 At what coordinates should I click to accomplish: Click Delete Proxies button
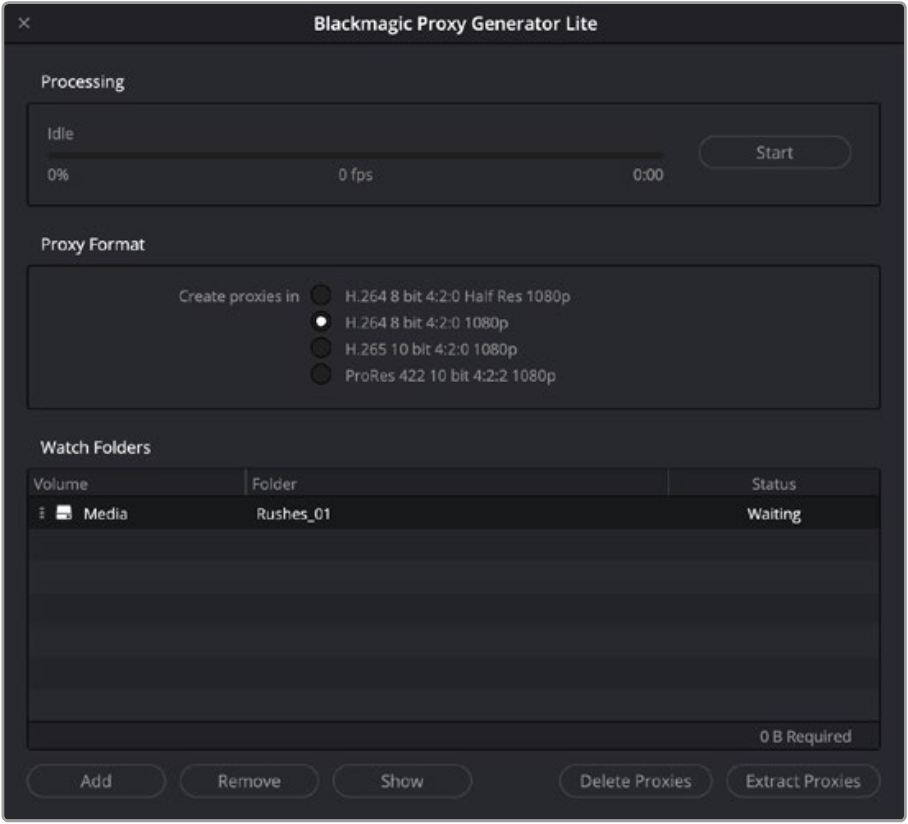click(635, 781)
